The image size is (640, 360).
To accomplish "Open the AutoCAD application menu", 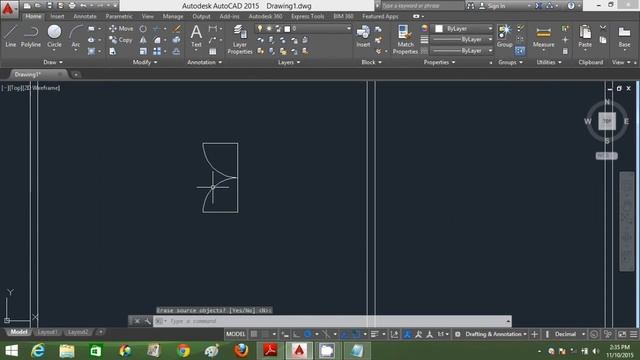I will click(8, 8).
